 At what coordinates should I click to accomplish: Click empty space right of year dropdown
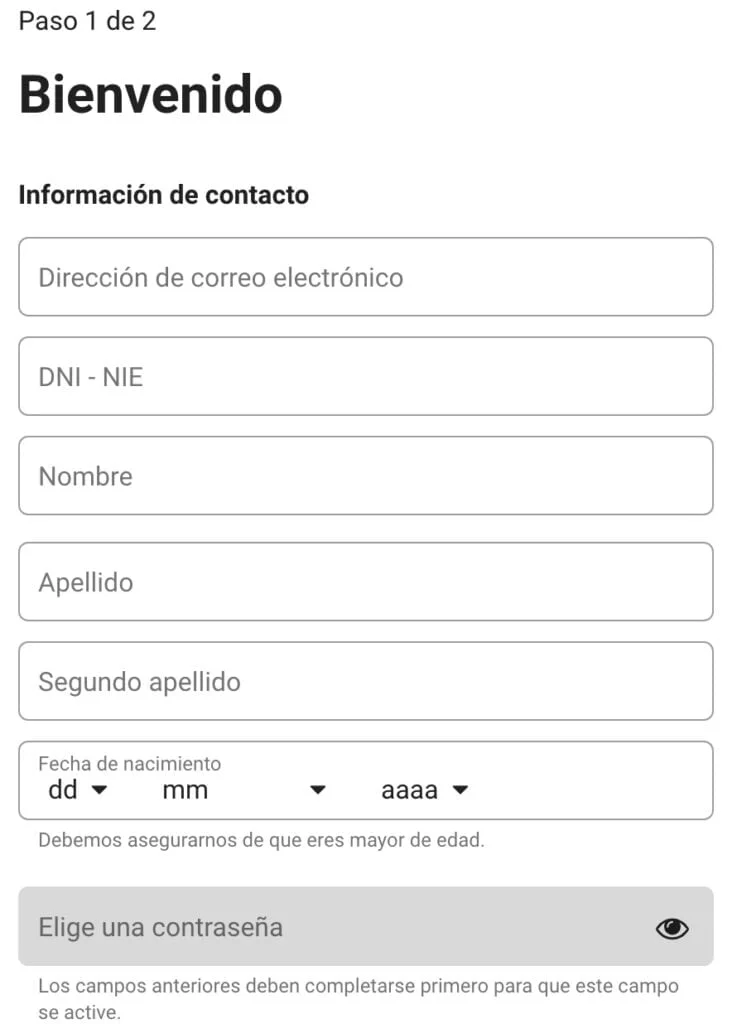coord(590,788)
